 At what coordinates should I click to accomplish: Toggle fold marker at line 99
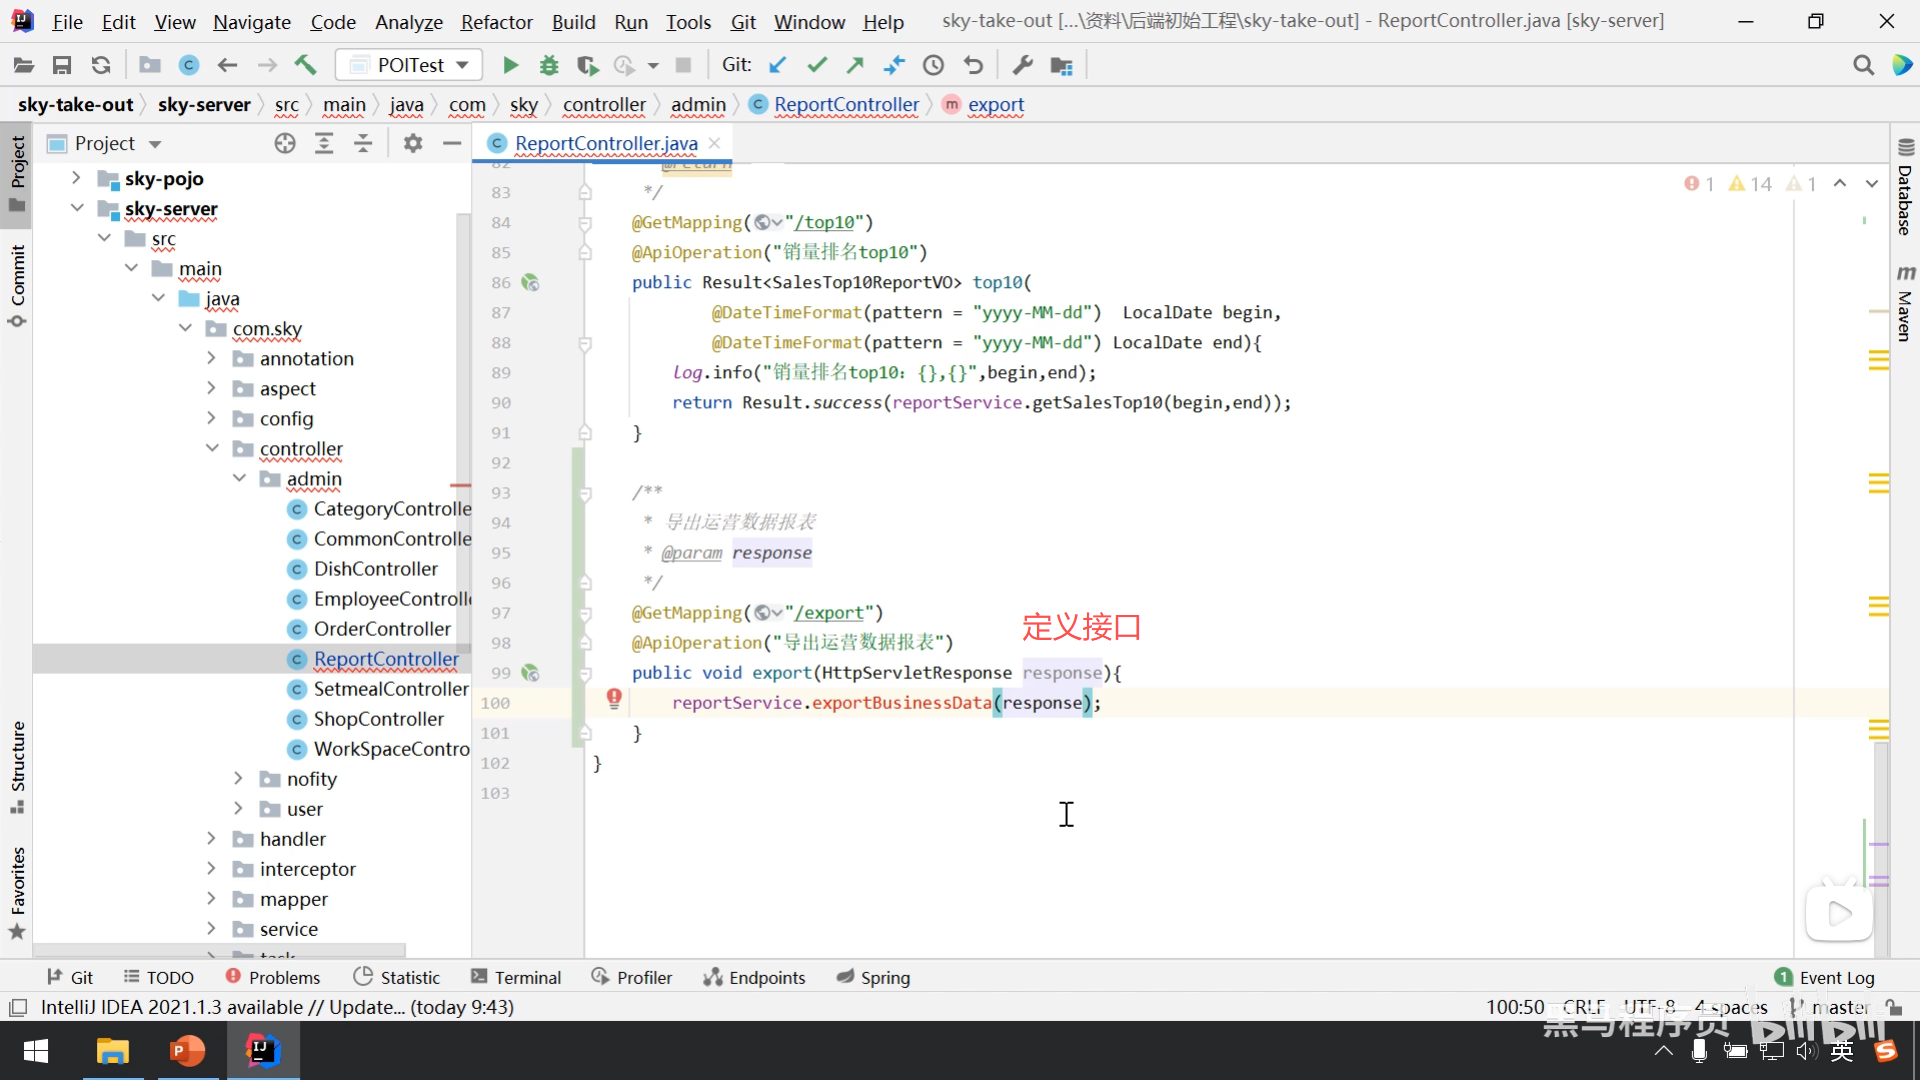[585, 673]
